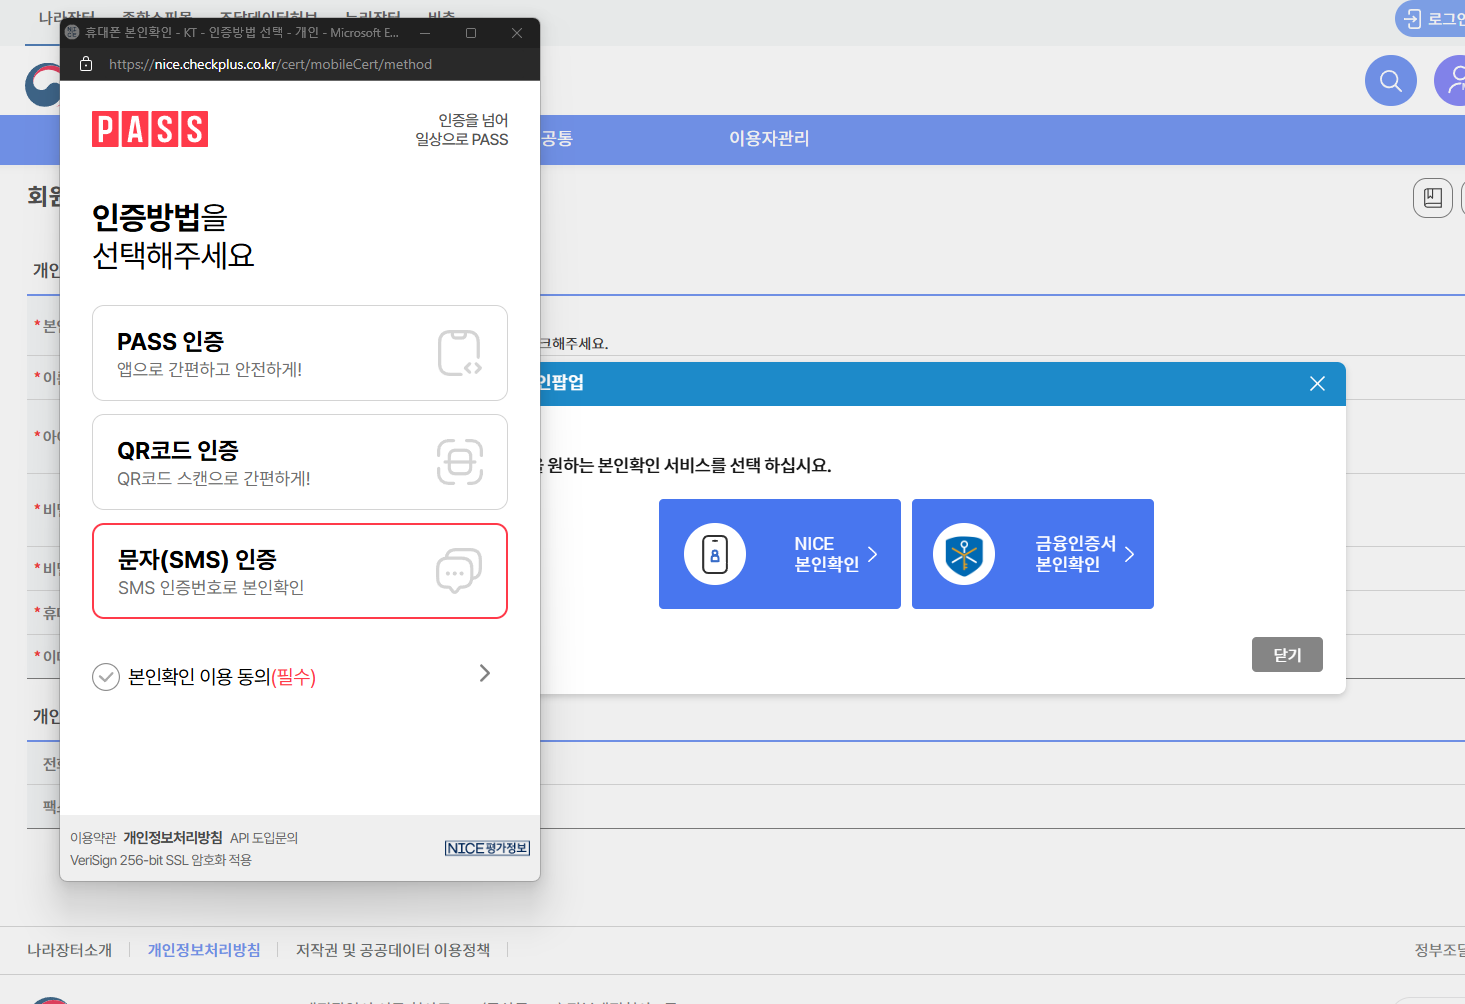Click the address bar lock icon
This screenshot has height=1004, width=1465.
tap(86, 64)
